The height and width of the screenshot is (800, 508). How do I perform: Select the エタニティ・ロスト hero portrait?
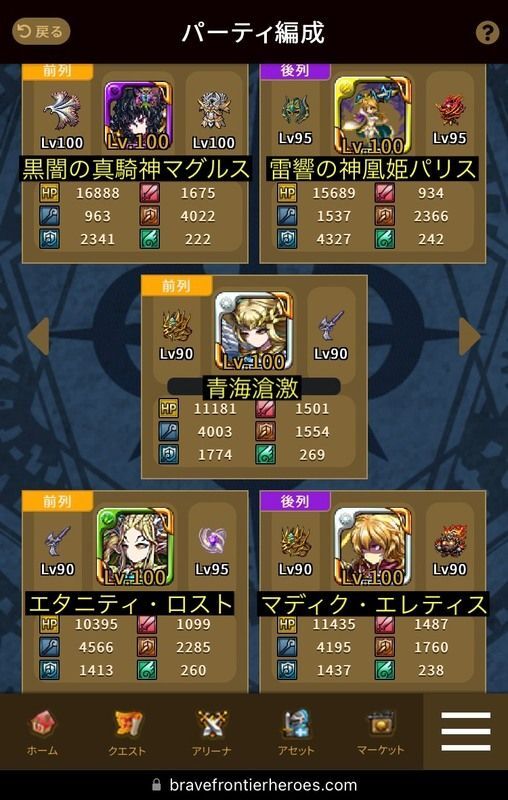[x=135, y=546]
